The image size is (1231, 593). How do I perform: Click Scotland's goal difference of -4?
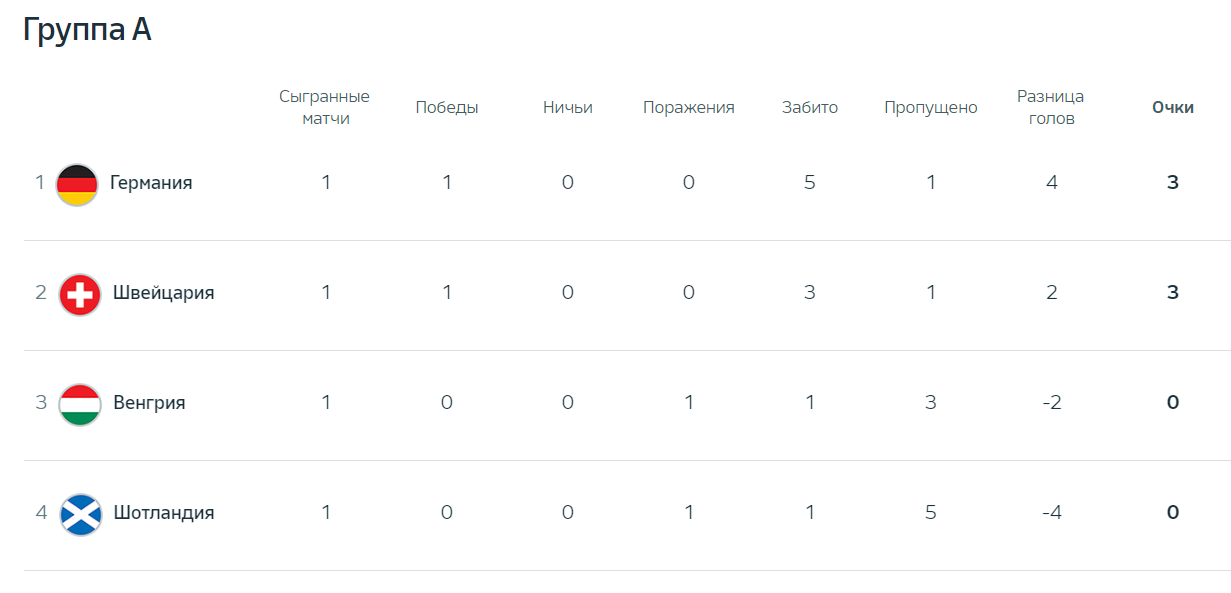coord(1051,513)
